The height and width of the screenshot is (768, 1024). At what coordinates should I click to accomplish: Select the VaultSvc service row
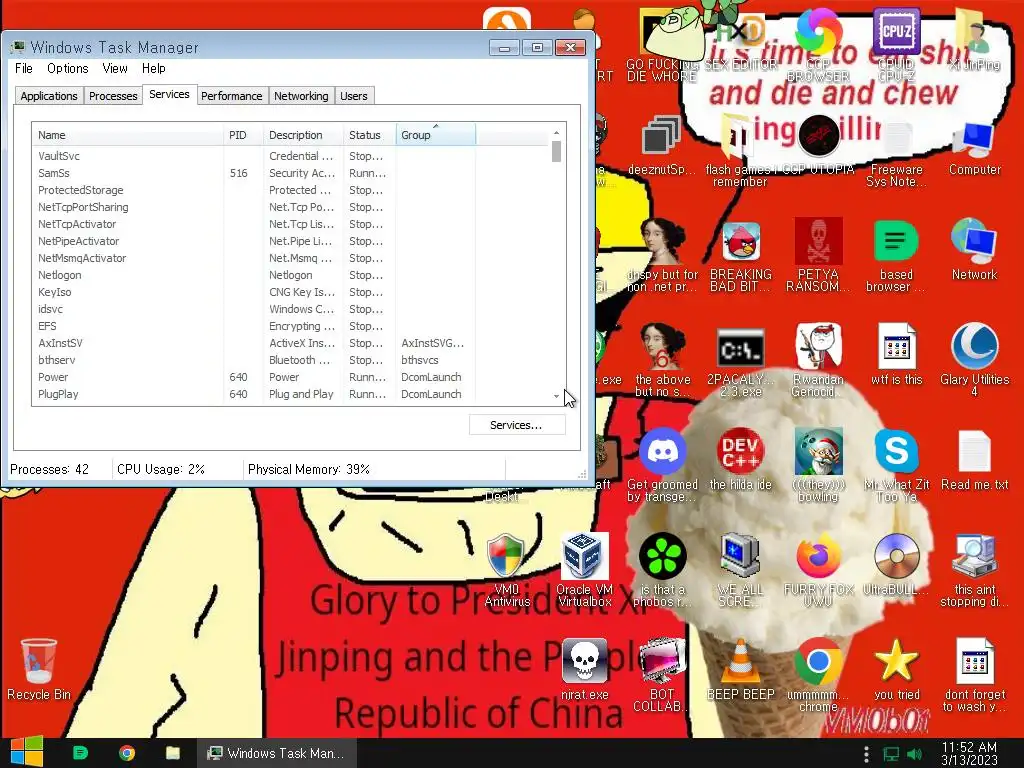253,156
